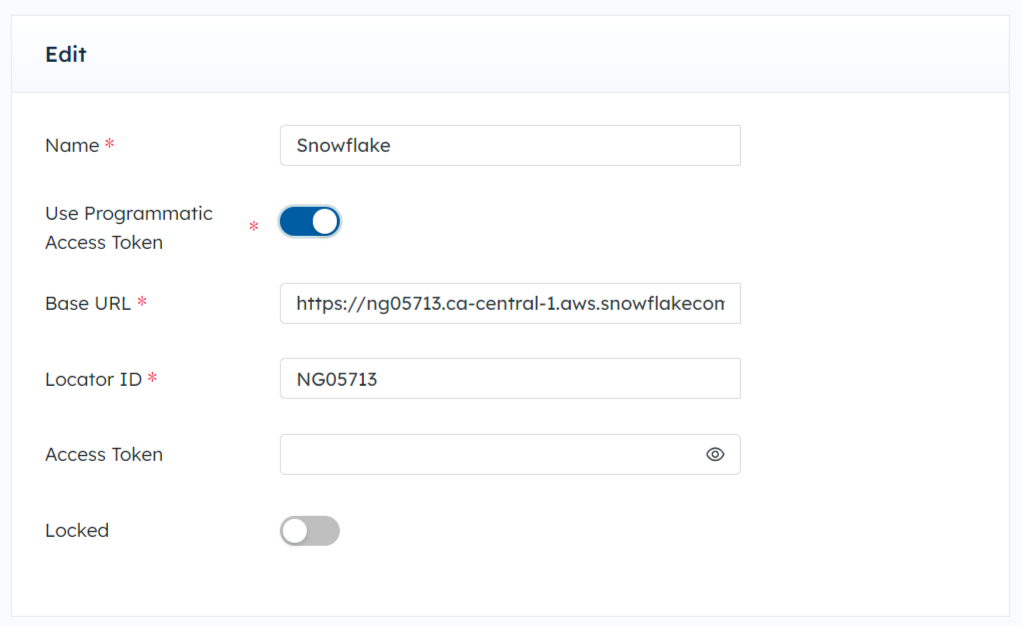Click the white knob of the Locked switch
Image resolution: width=1022 pixels, height=627 pixels.
(x=295, y=531)
